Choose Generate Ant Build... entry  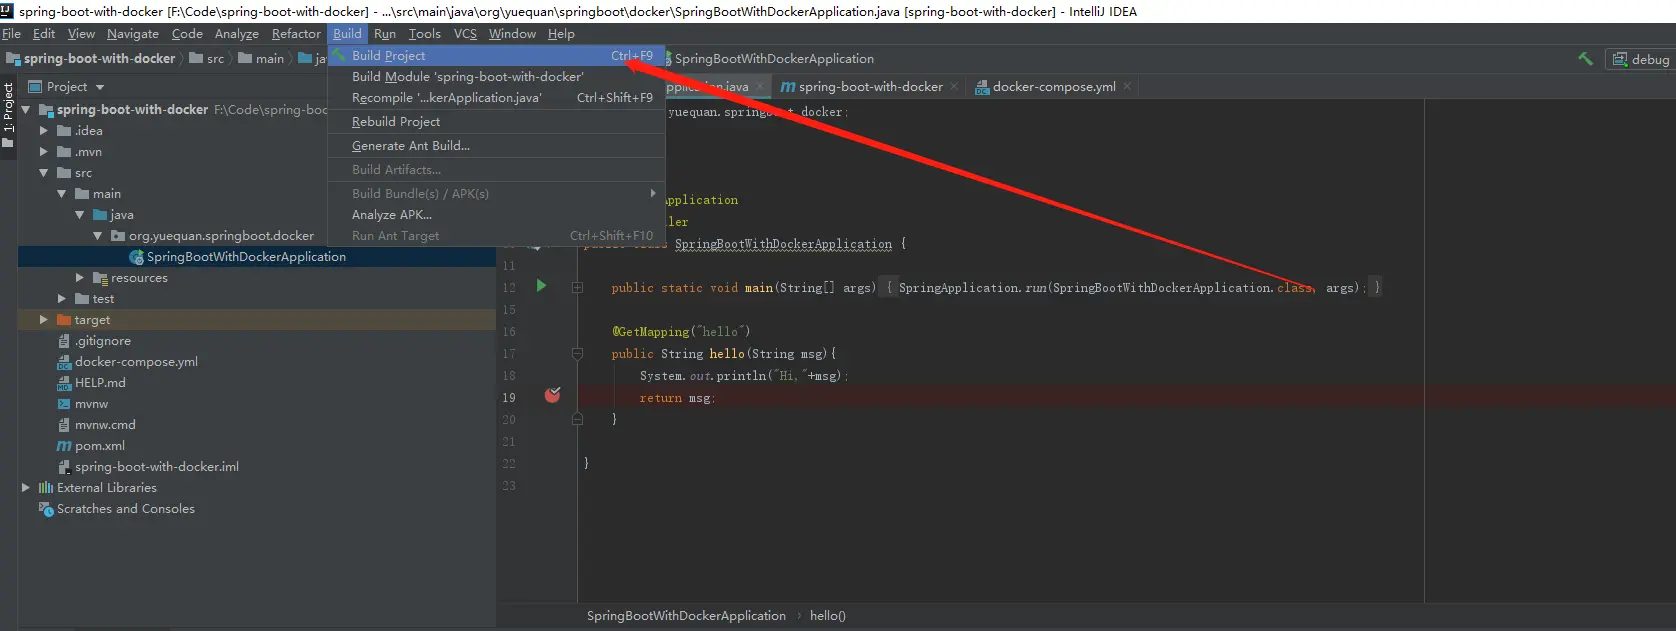pyautogui.click(x=496, y=145)
